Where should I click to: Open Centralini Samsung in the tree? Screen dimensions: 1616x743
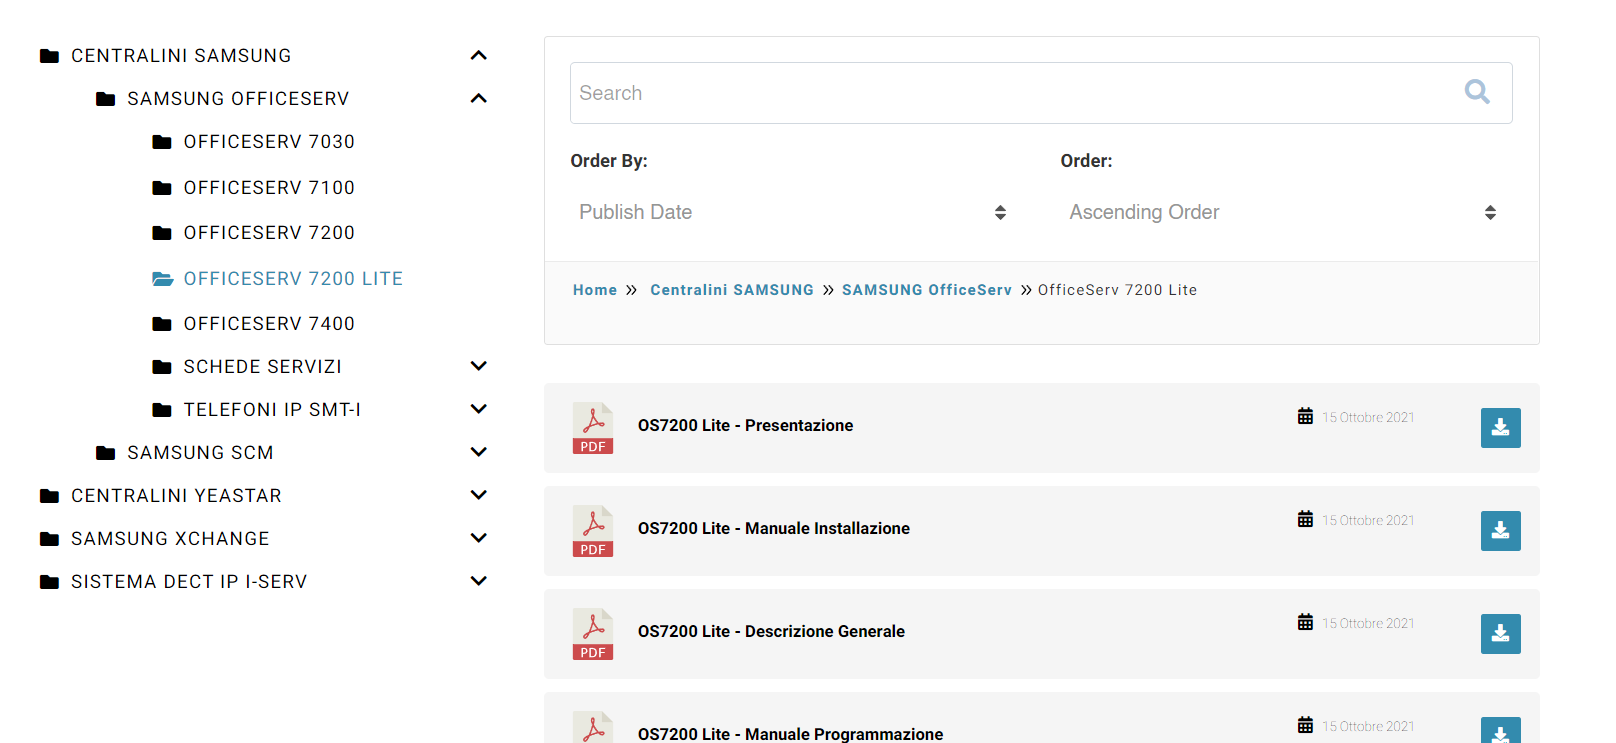pyautogui.click(x=181, y=56)
